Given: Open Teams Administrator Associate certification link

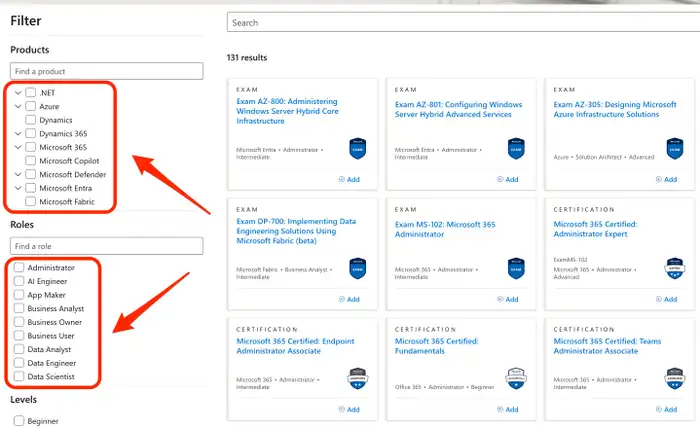Looking at the screenshot, I should click(x=607, y=346).
